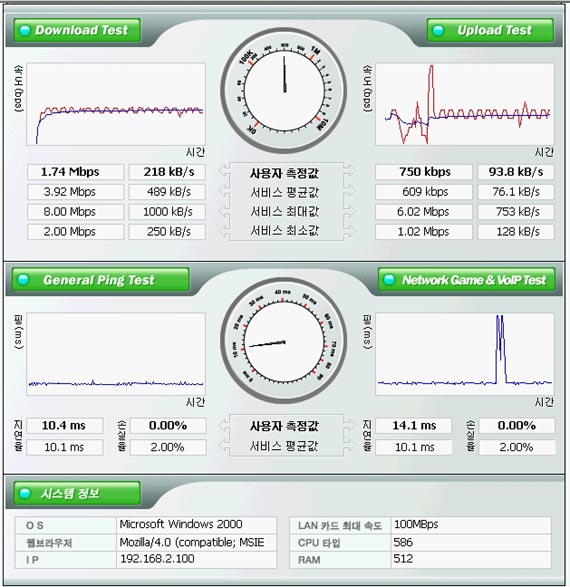Select the 750 kbps upload value field
This screenshot has width=570, height=587.
point(424,172)
